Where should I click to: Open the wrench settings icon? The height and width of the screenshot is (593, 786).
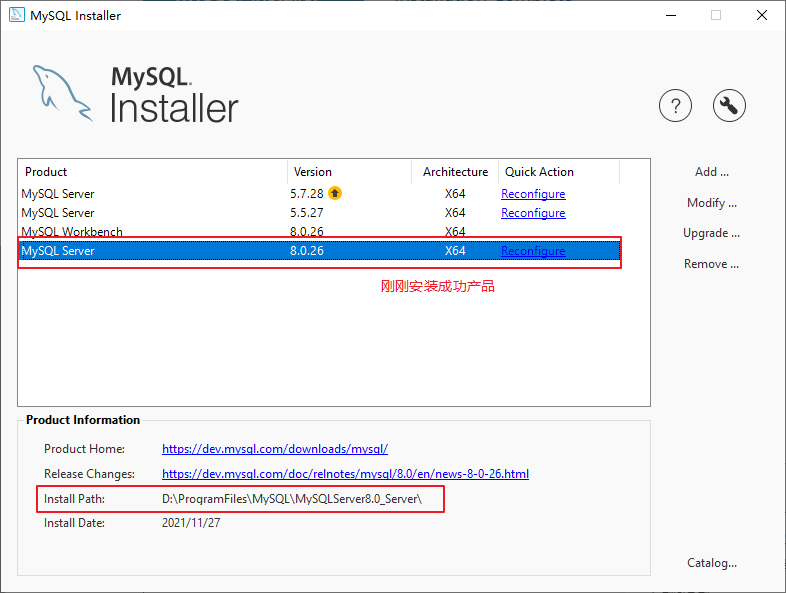729,106
